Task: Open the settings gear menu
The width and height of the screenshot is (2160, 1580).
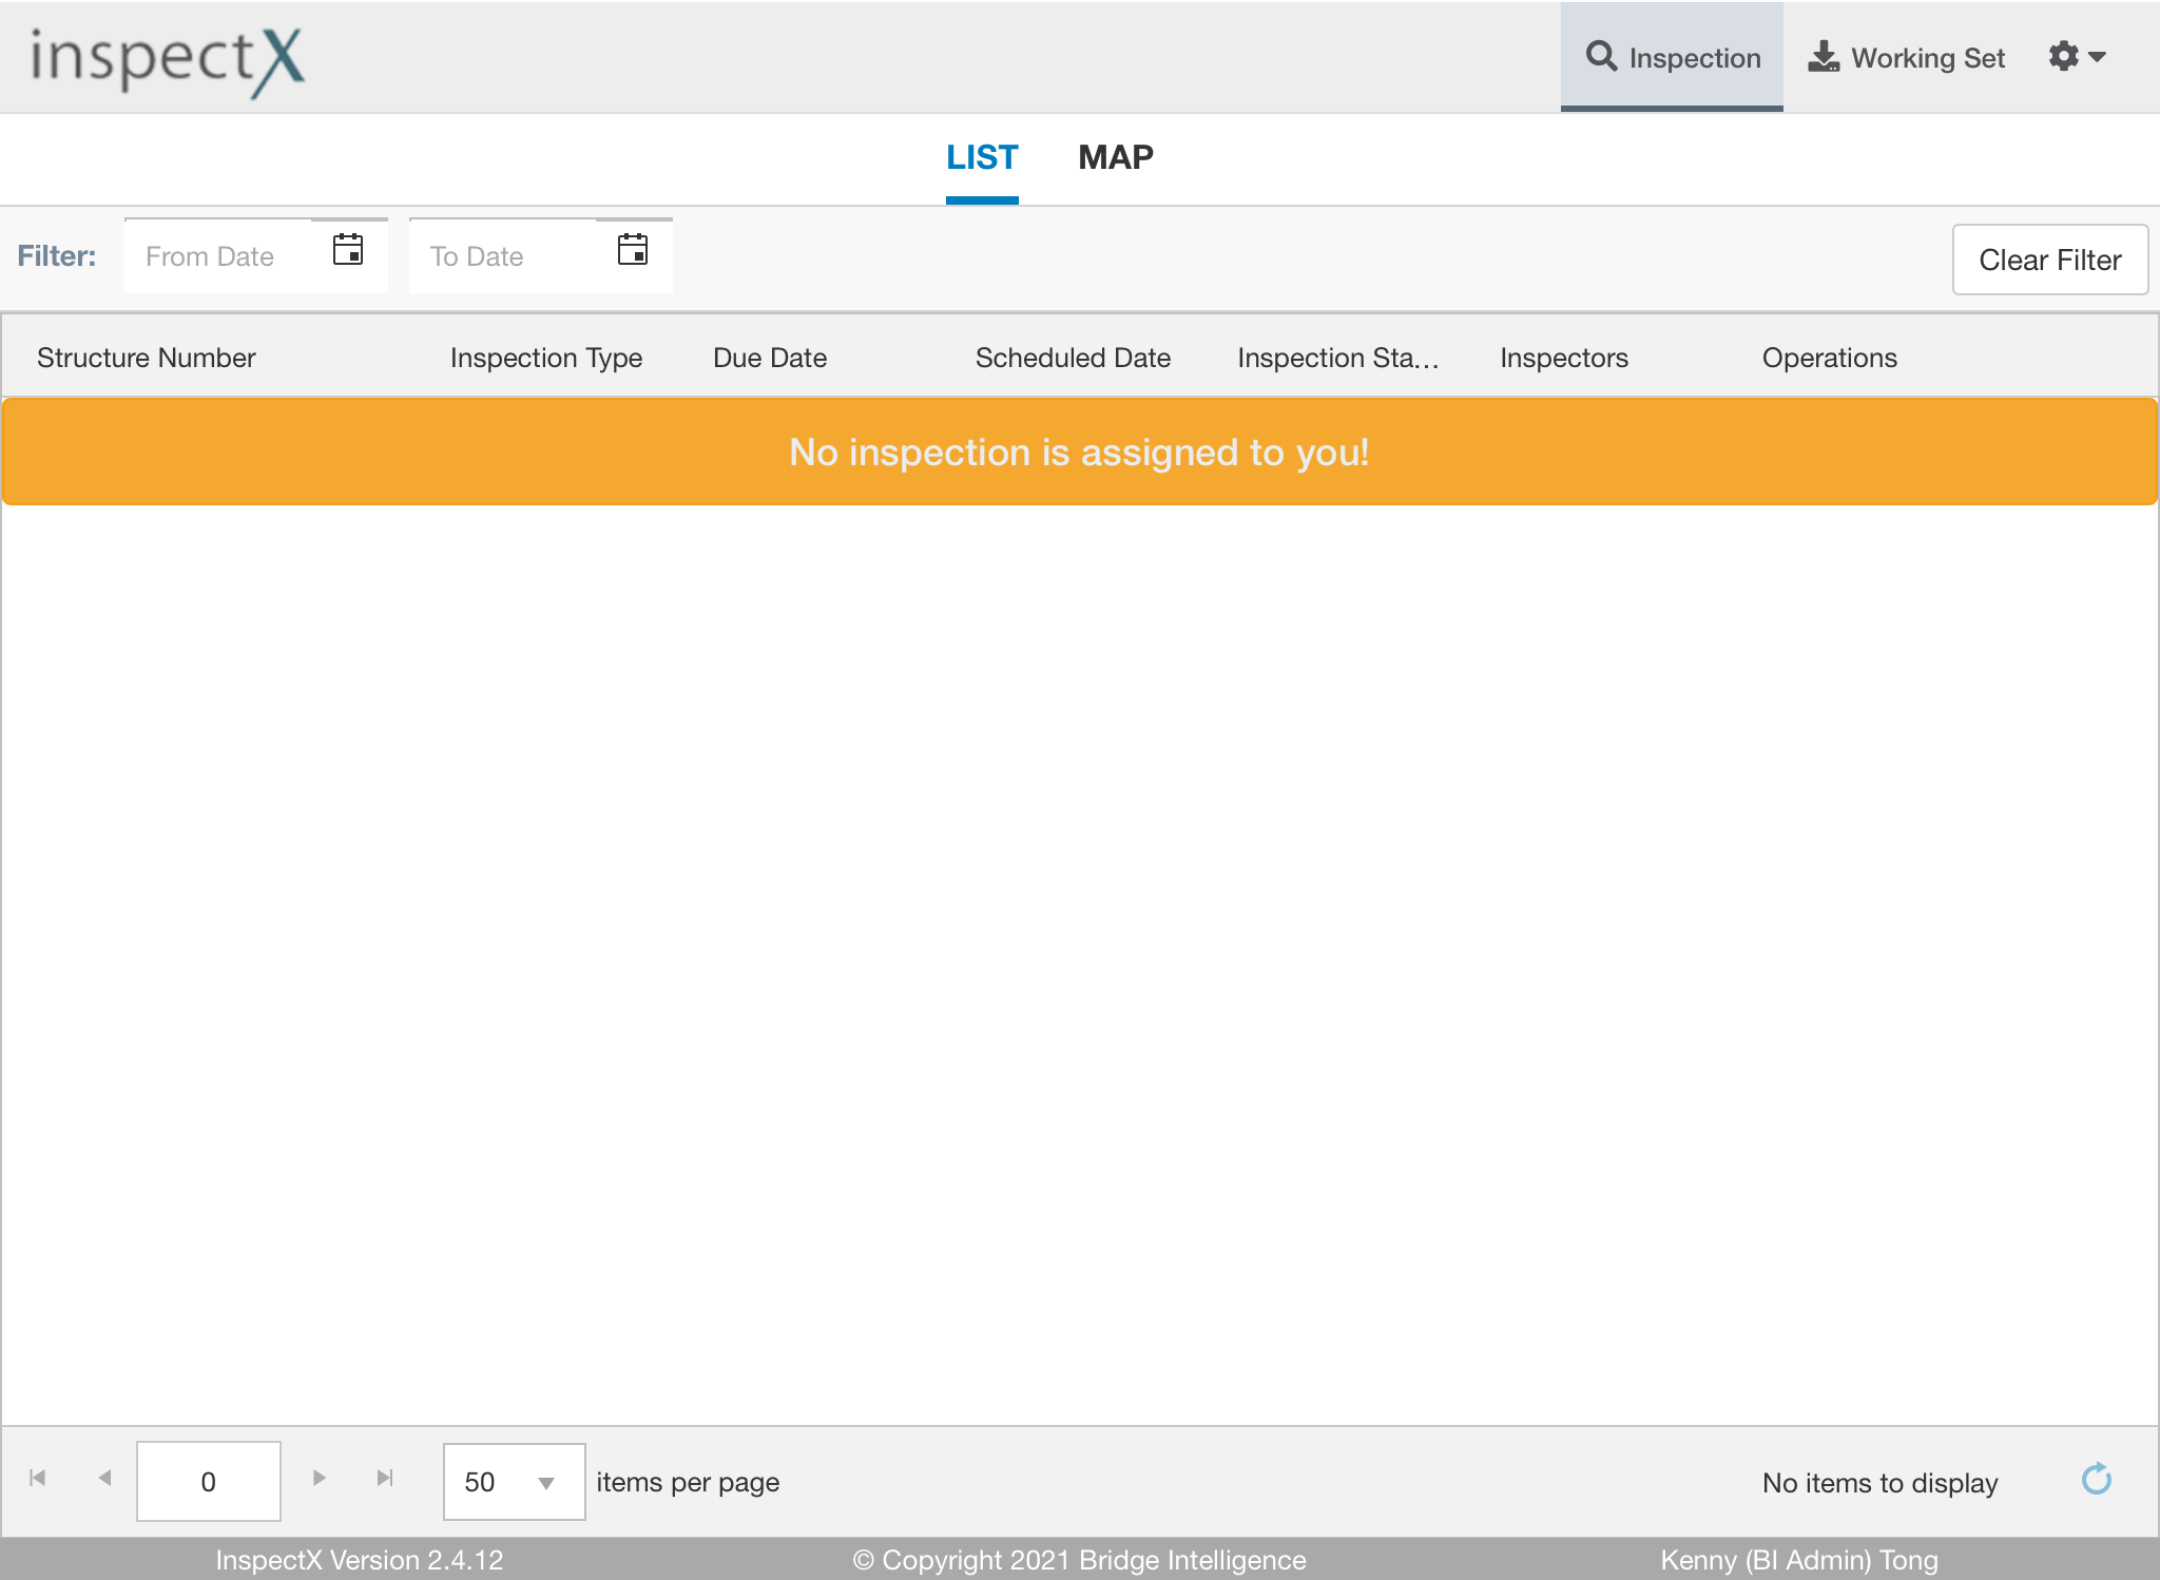Action: click(x=2076, y=57)
